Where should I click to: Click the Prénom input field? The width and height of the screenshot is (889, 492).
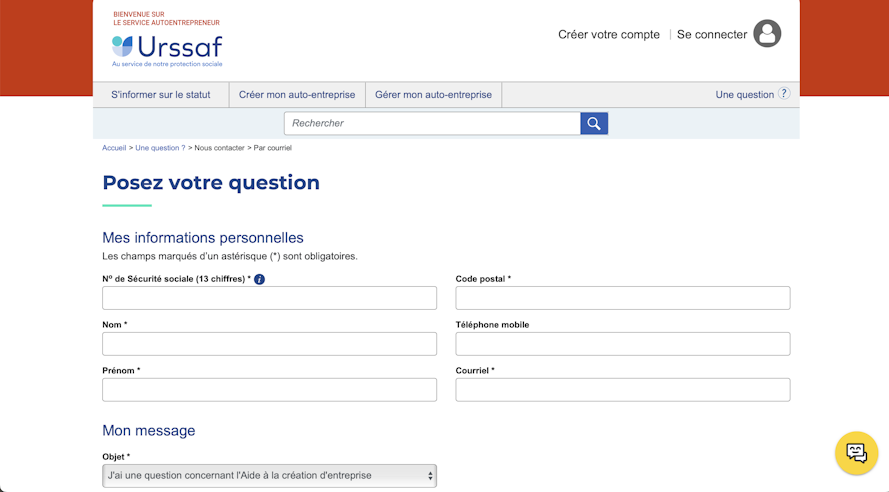[269, 390]
